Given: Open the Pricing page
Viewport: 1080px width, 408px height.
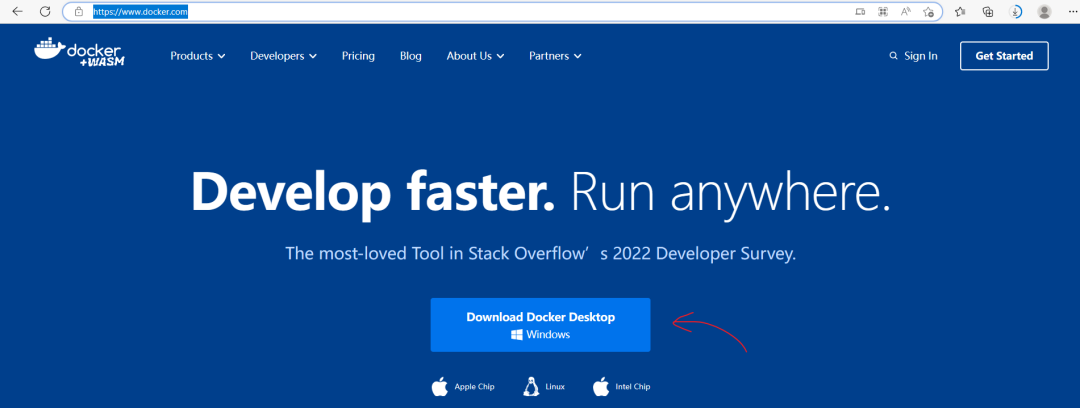Looking at the screenshot, I should tap(358, 56).
